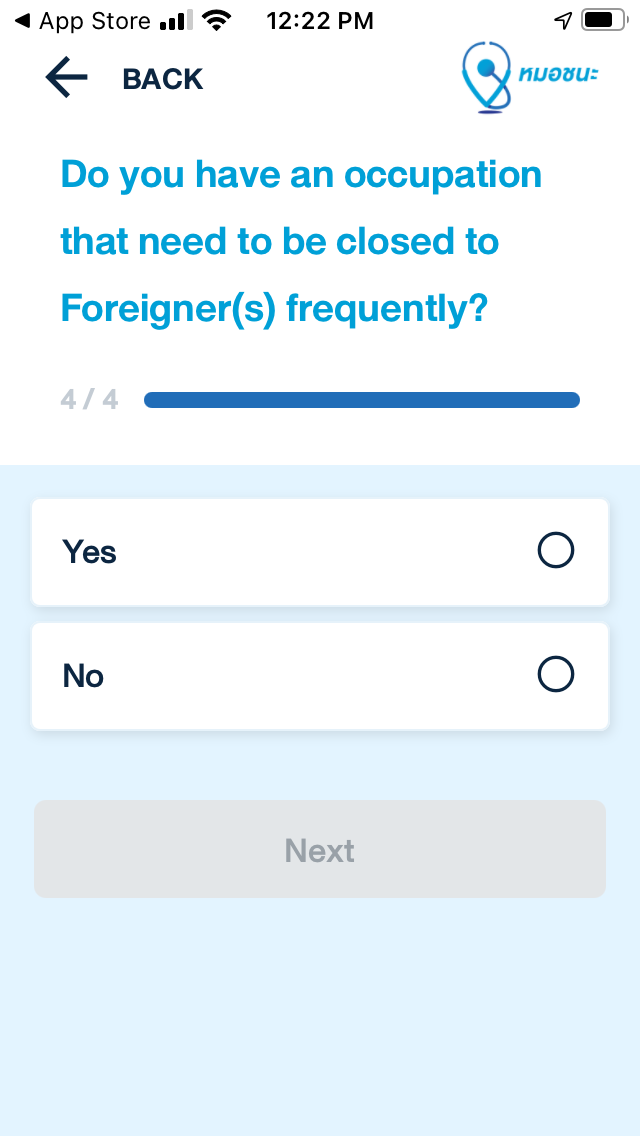The width and height of the screenshot is (640, 1136).
Task: Tap the battery indicator icon
Action: pyautogui.click(x=605, y=20)
